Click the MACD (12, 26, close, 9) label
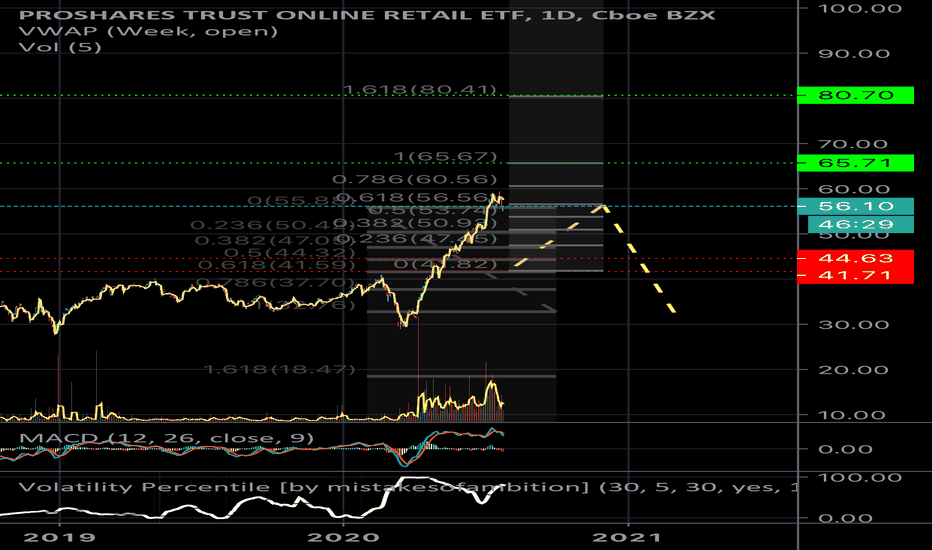 tap(166, 439)
